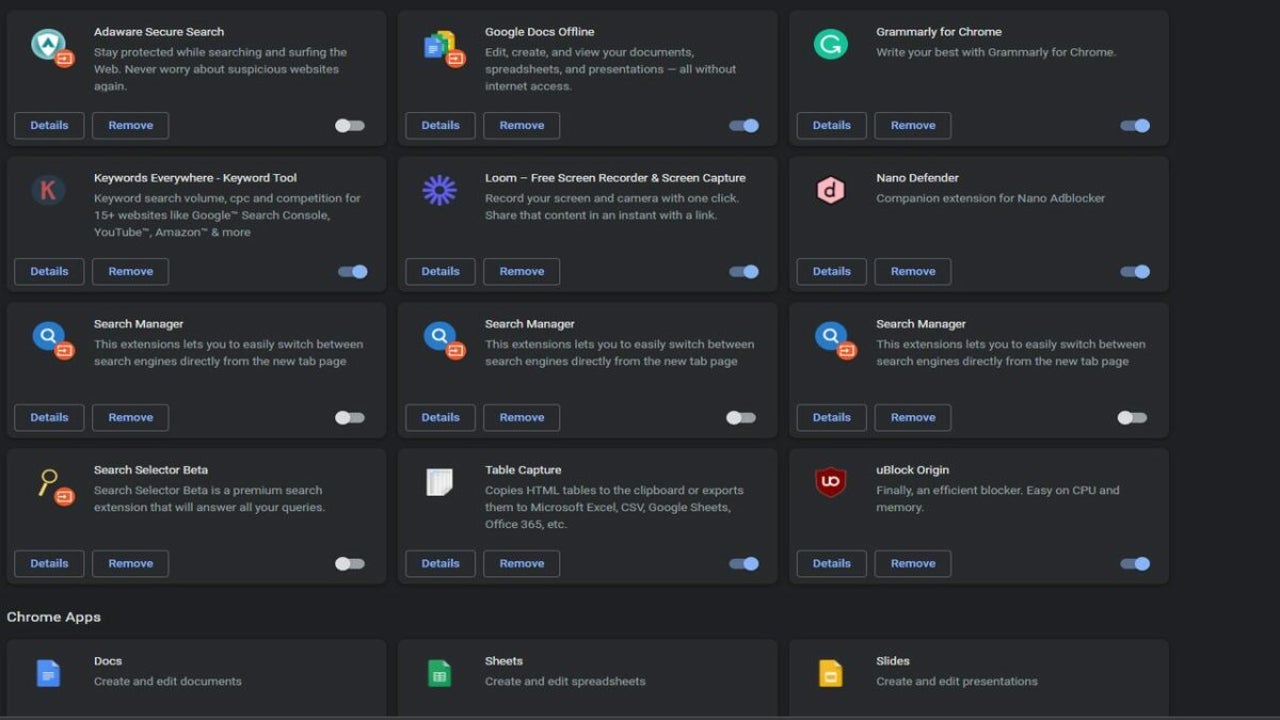Enable the Search Selector Beta toggle
The image size is (1280, 720).
coord(350,564)
